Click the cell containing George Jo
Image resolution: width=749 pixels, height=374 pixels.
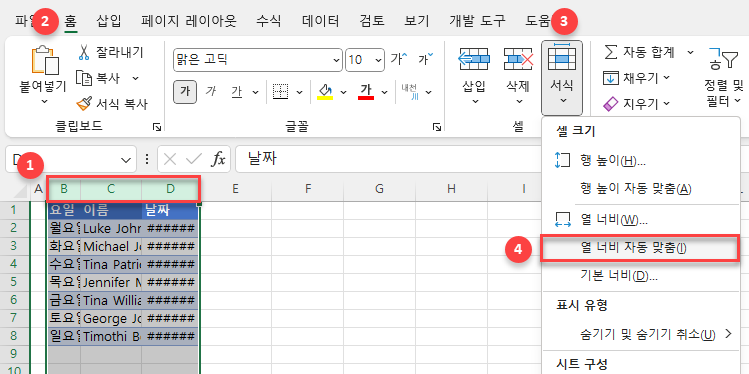pos(111,318)
